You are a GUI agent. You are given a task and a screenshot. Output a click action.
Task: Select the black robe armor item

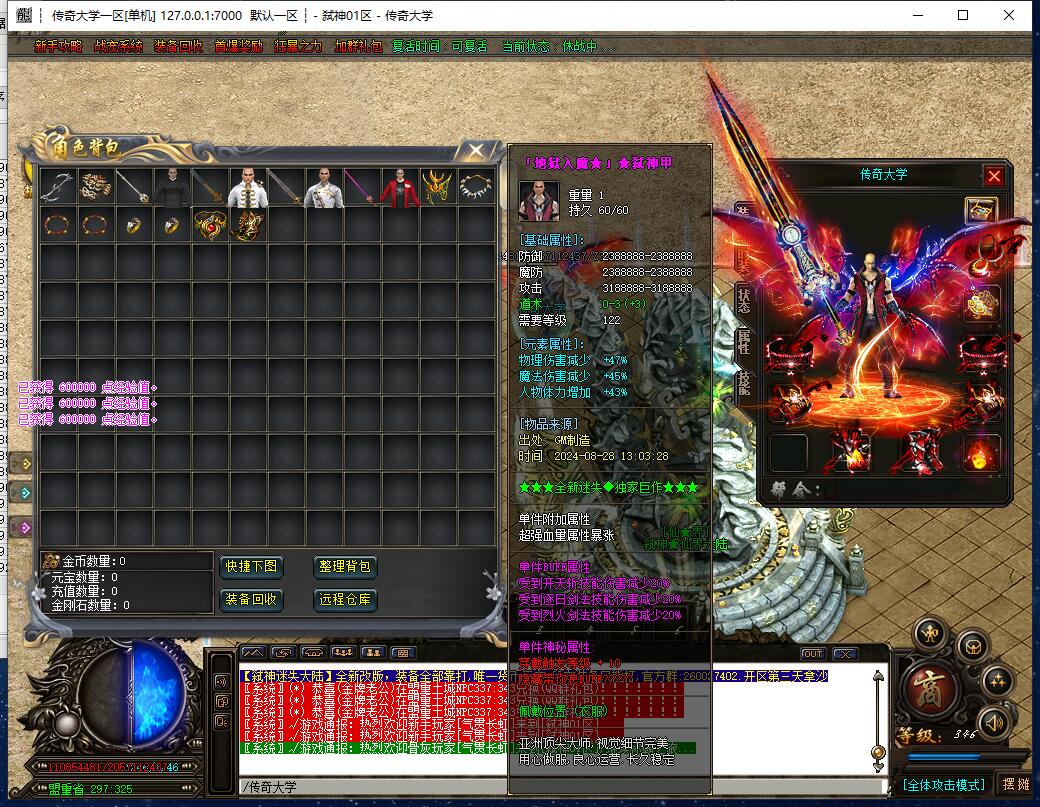point(172,187)
